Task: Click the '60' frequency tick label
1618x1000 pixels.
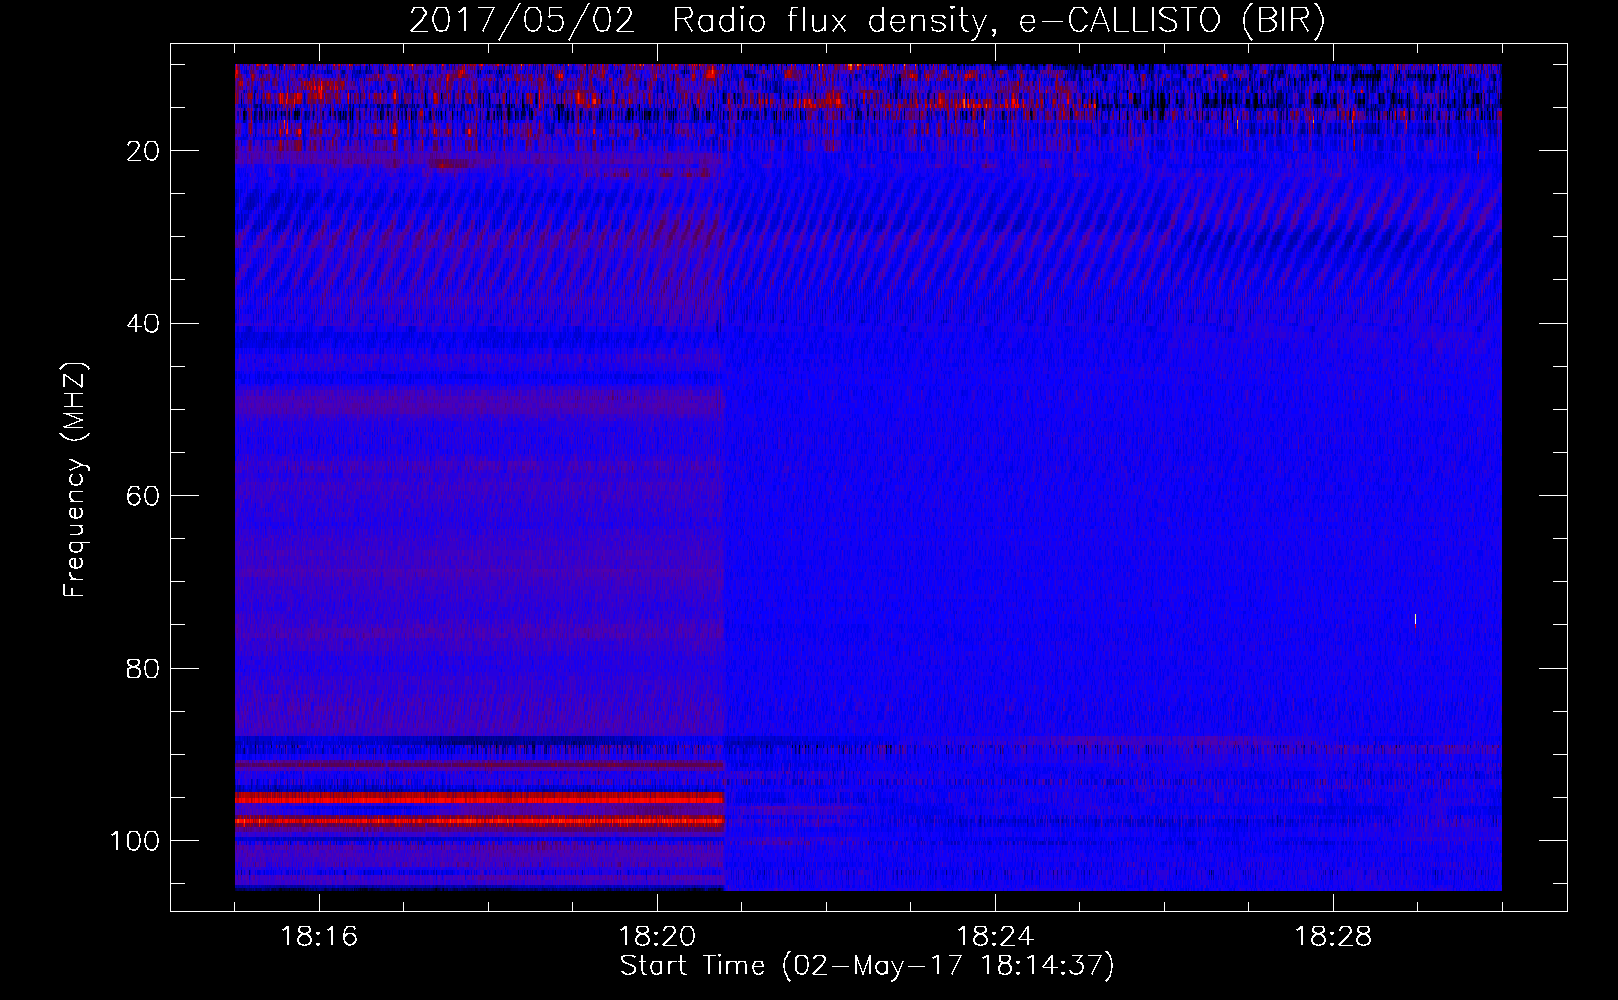Action: [144, 496]
